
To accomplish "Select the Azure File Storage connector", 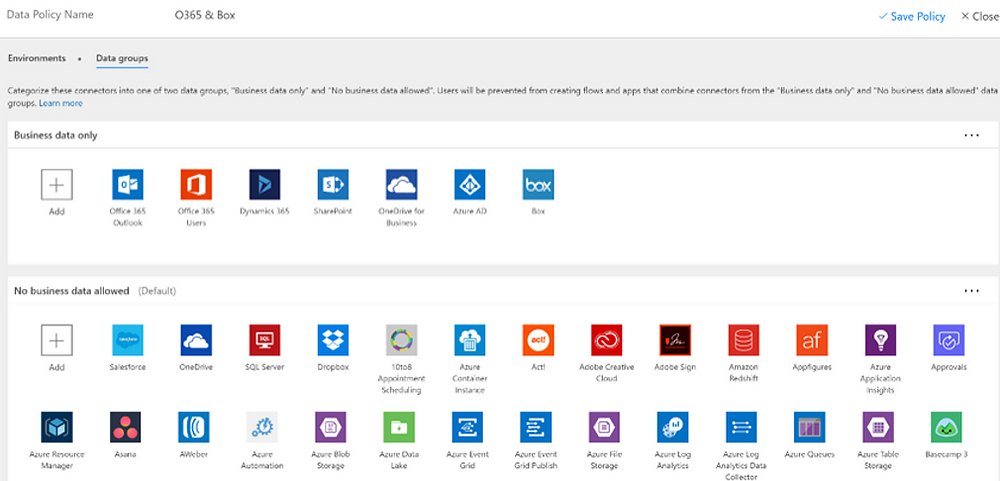I will tap(604, 427).
